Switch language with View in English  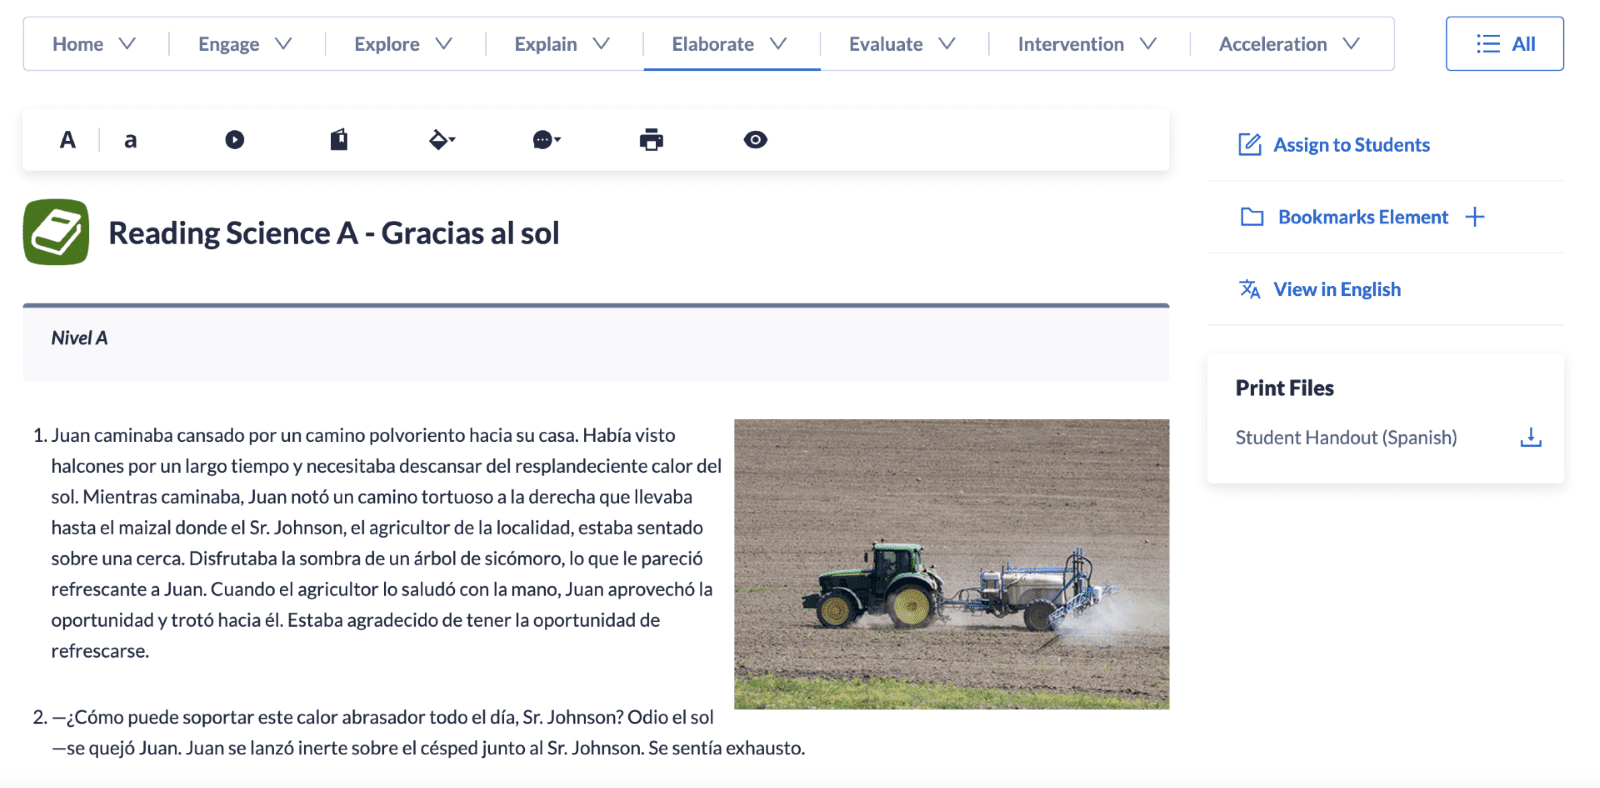[x=1336, y=289]
